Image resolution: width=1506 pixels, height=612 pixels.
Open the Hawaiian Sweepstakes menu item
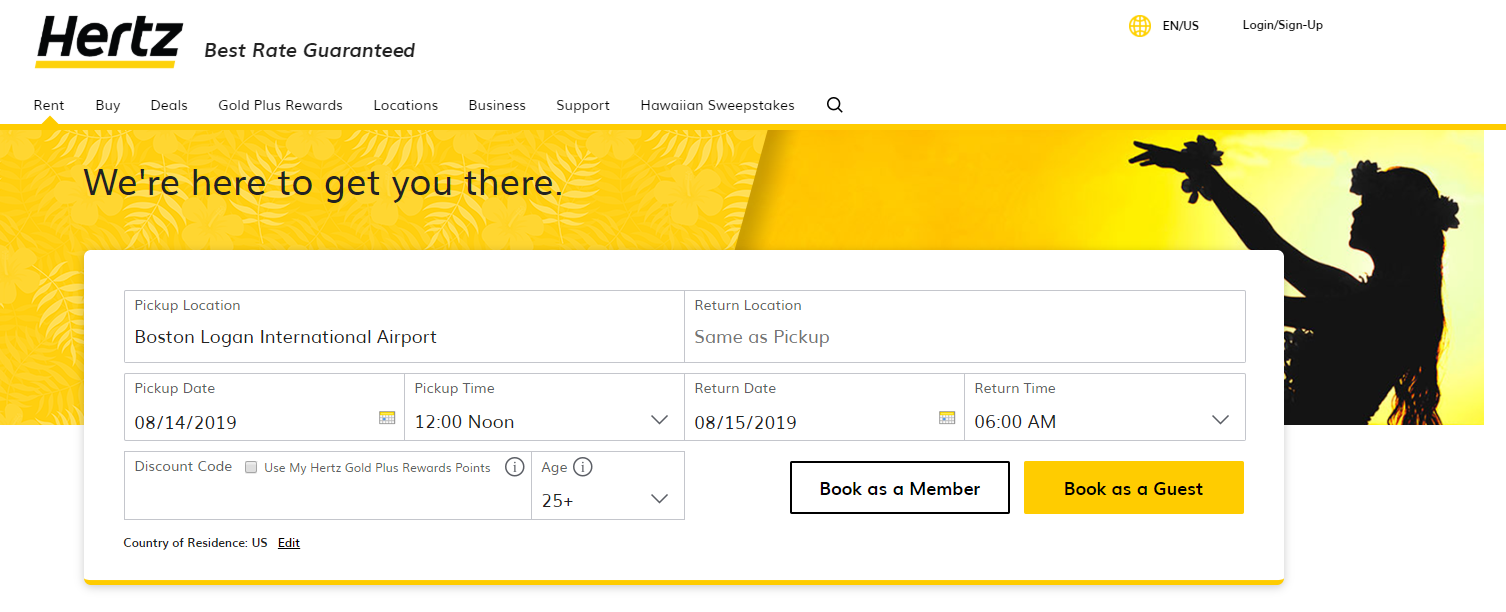point(718,105)
